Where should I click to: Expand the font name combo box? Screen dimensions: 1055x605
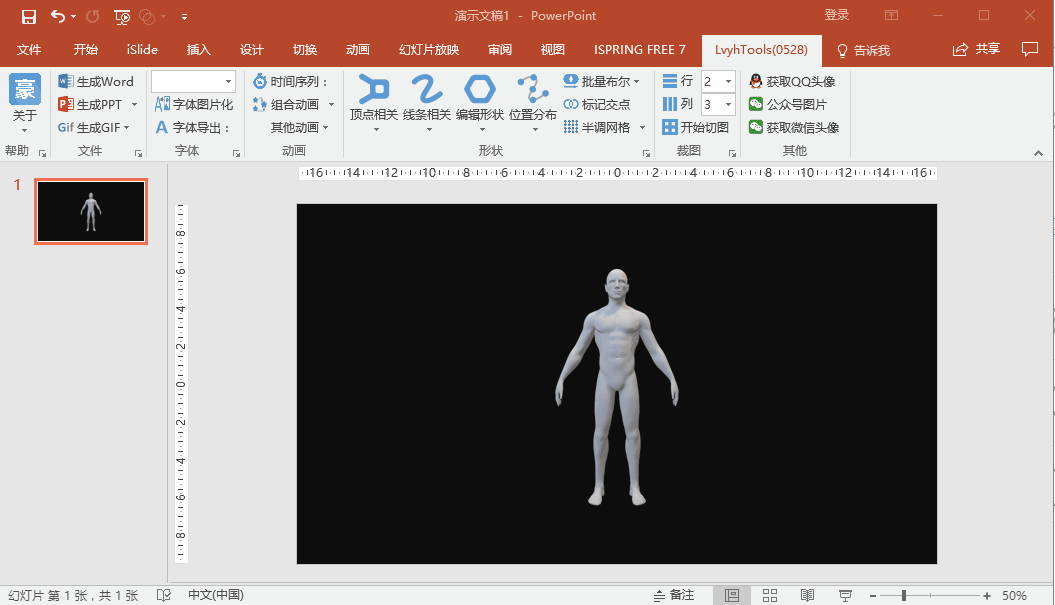[228, 81]
